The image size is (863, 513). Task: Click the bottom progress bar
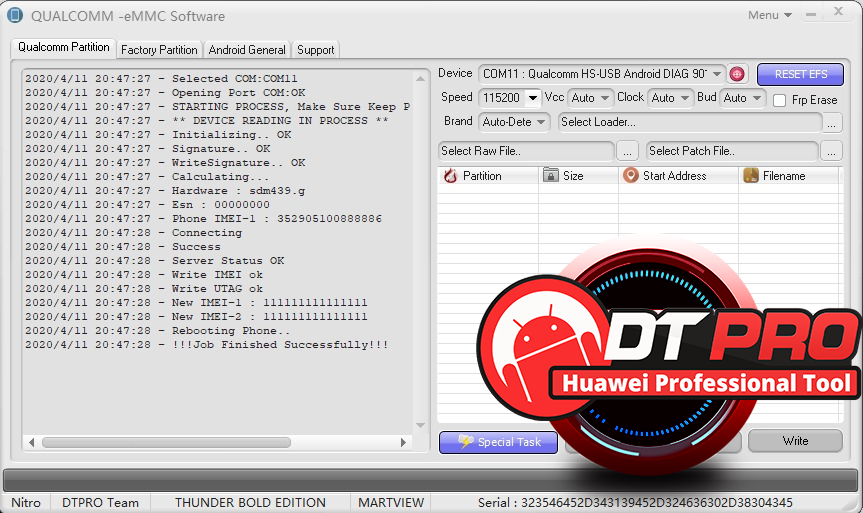430,480
